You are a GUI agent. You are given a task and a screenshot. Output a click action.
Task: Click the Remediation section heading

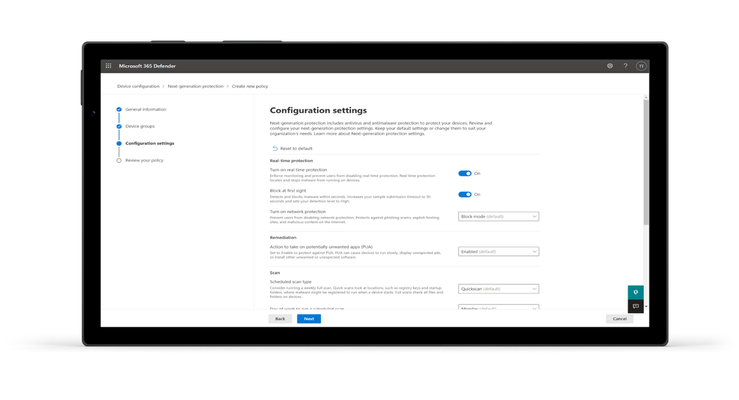pos(283,237)
